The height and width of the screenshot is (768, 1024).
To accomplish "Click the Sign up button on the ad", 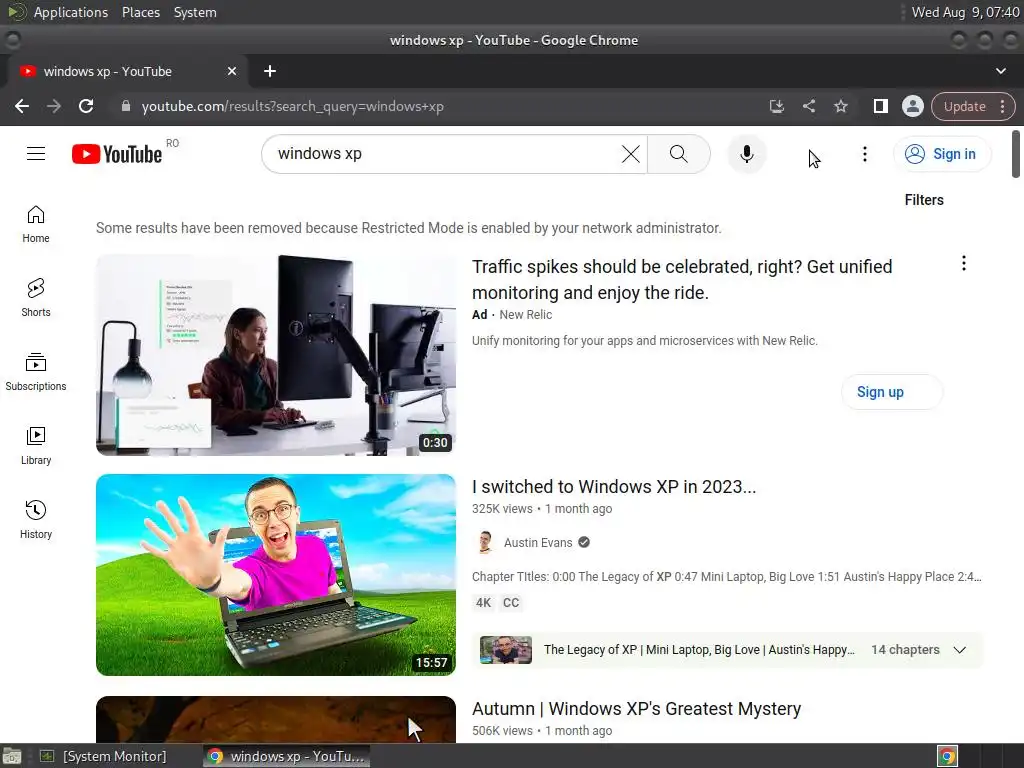I will point(891,392).
